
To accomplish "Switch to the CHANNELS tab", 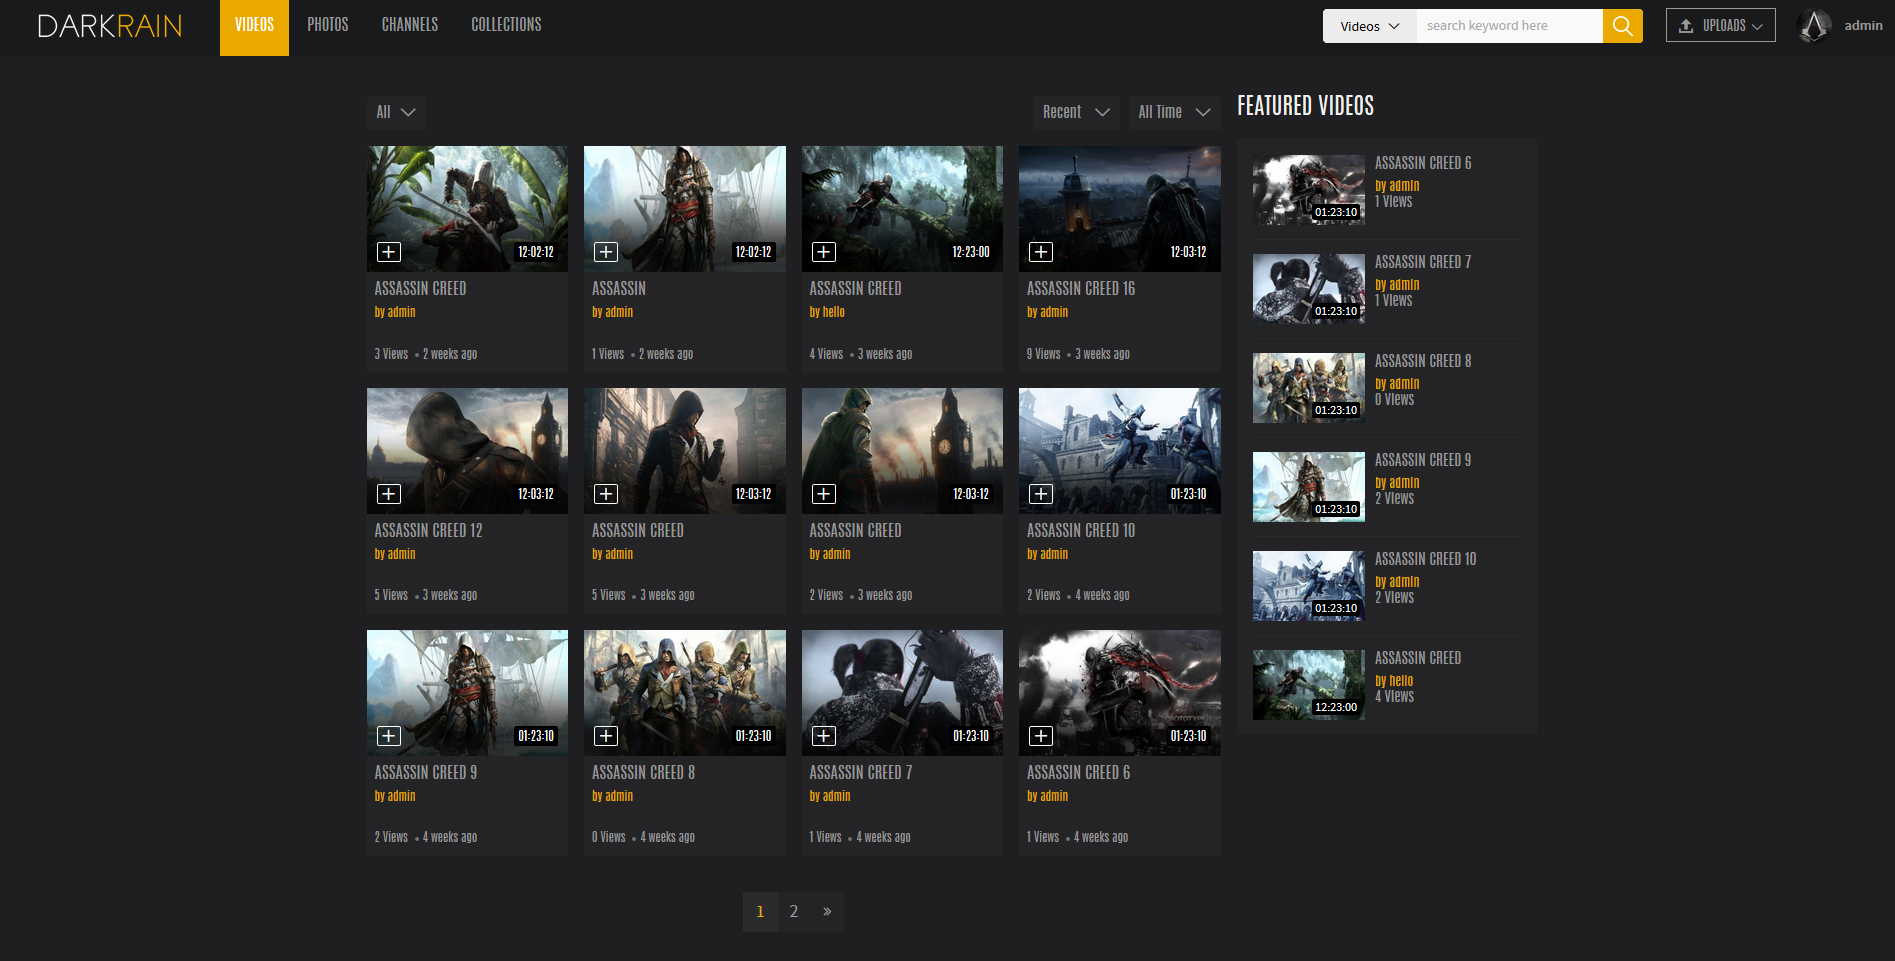I will (410, 25).
